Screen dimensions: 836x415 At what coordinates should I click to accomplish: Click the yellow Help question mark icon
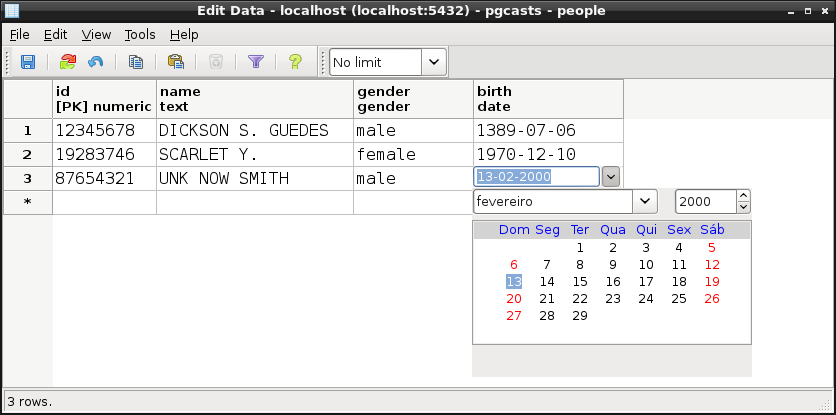coord(295,62)
